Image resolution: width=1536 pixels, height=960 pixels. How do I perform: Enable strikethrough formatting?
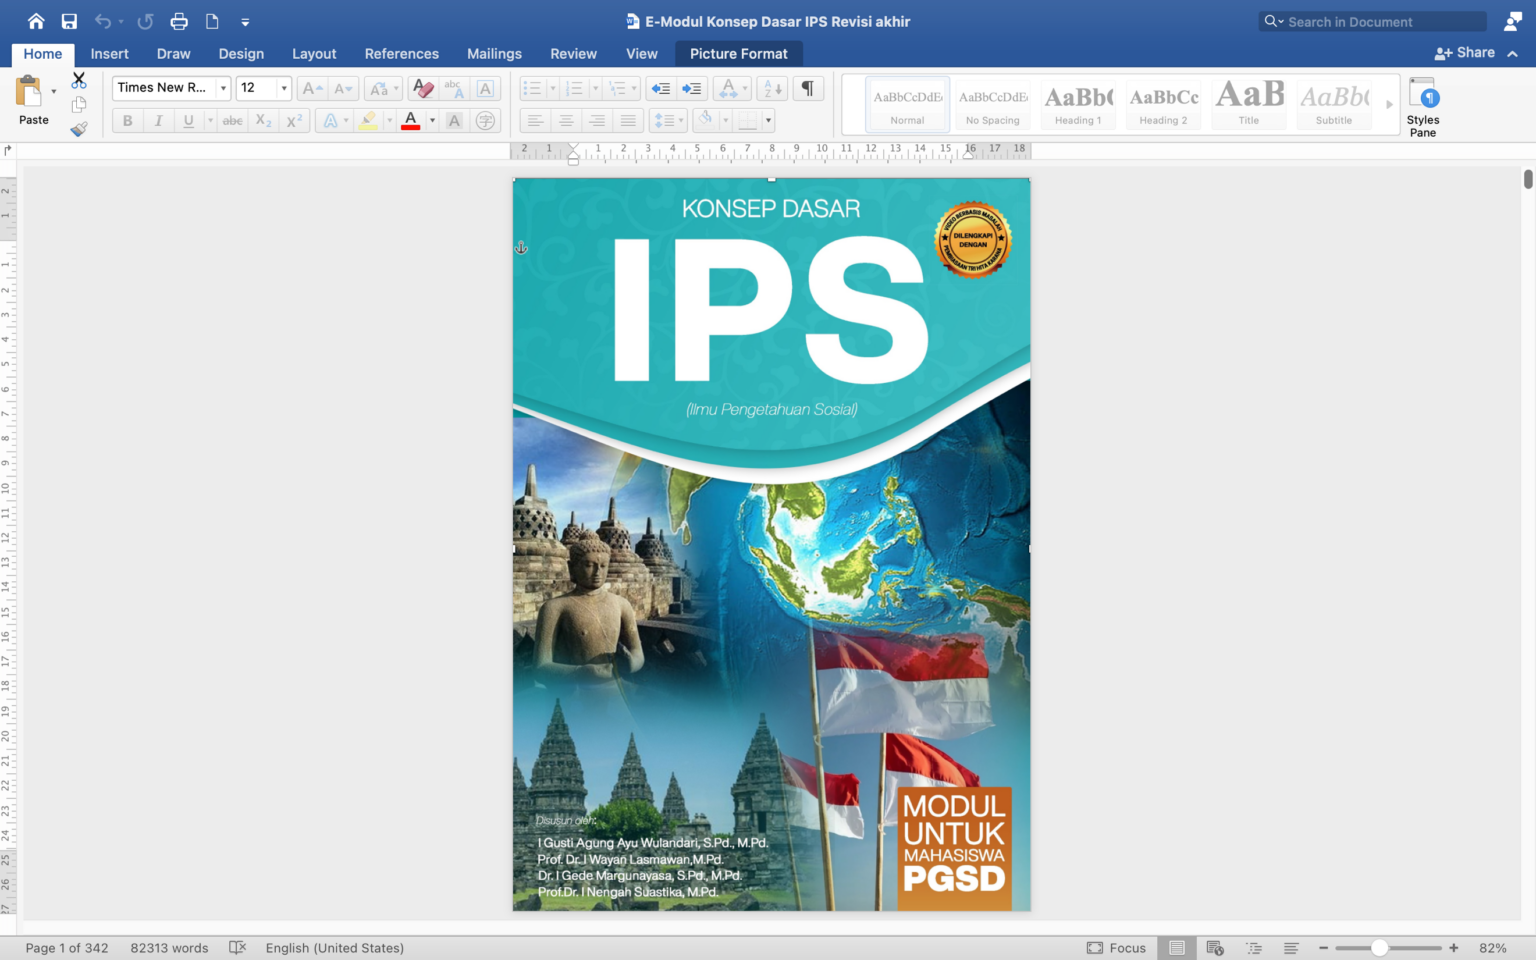click(x=232, y=120)
